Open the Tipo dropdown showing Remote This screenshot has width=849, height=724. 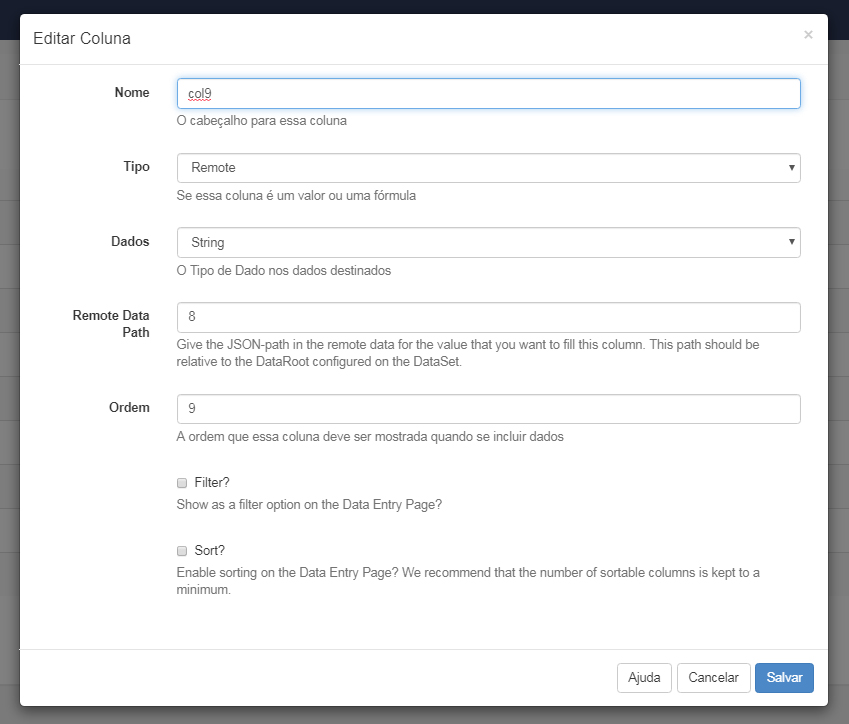(x=488, y=168)
